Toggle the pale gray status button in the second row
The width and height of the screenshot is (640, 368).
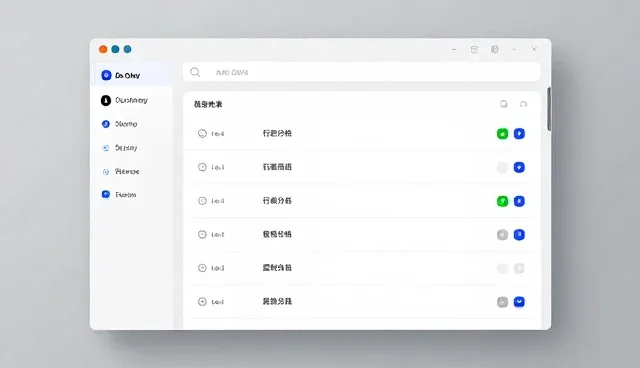click(502, 167)
